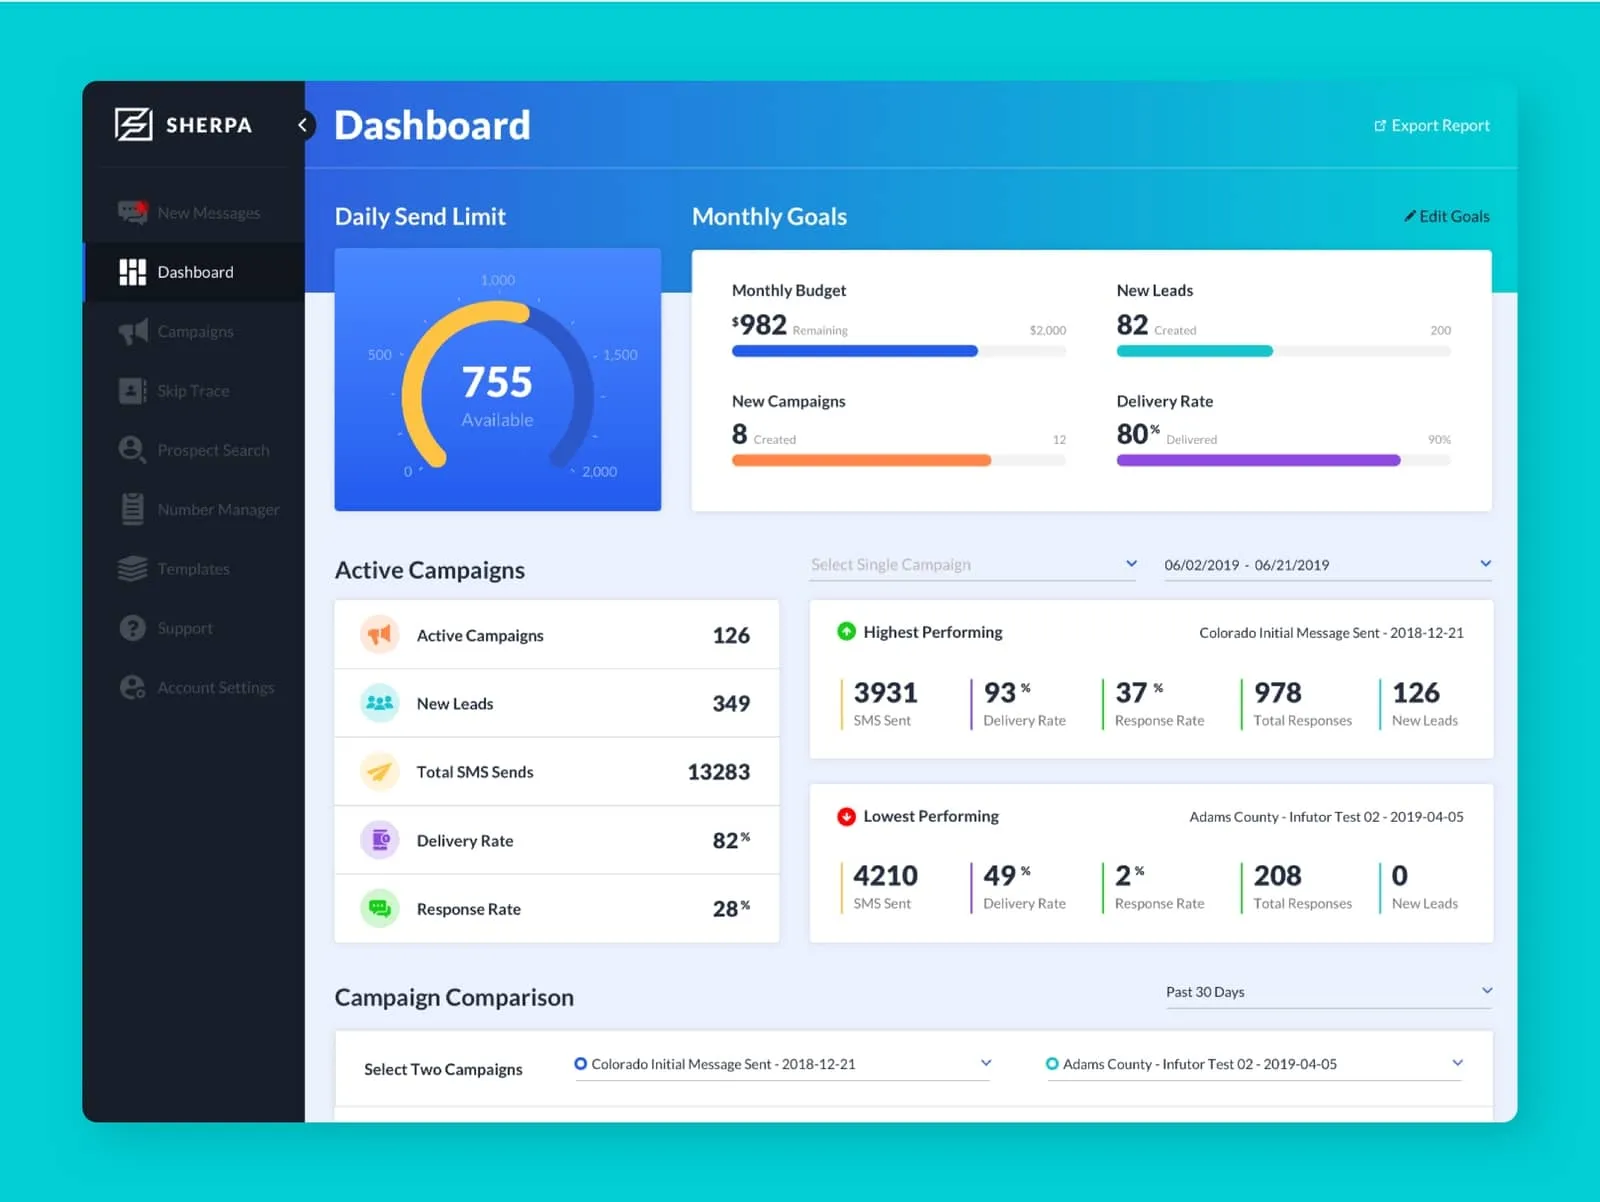This screenshot has width=1600, height=1202.
Task: Open the Select Single Campaign dropdown
Action: (x=972, y=564)
